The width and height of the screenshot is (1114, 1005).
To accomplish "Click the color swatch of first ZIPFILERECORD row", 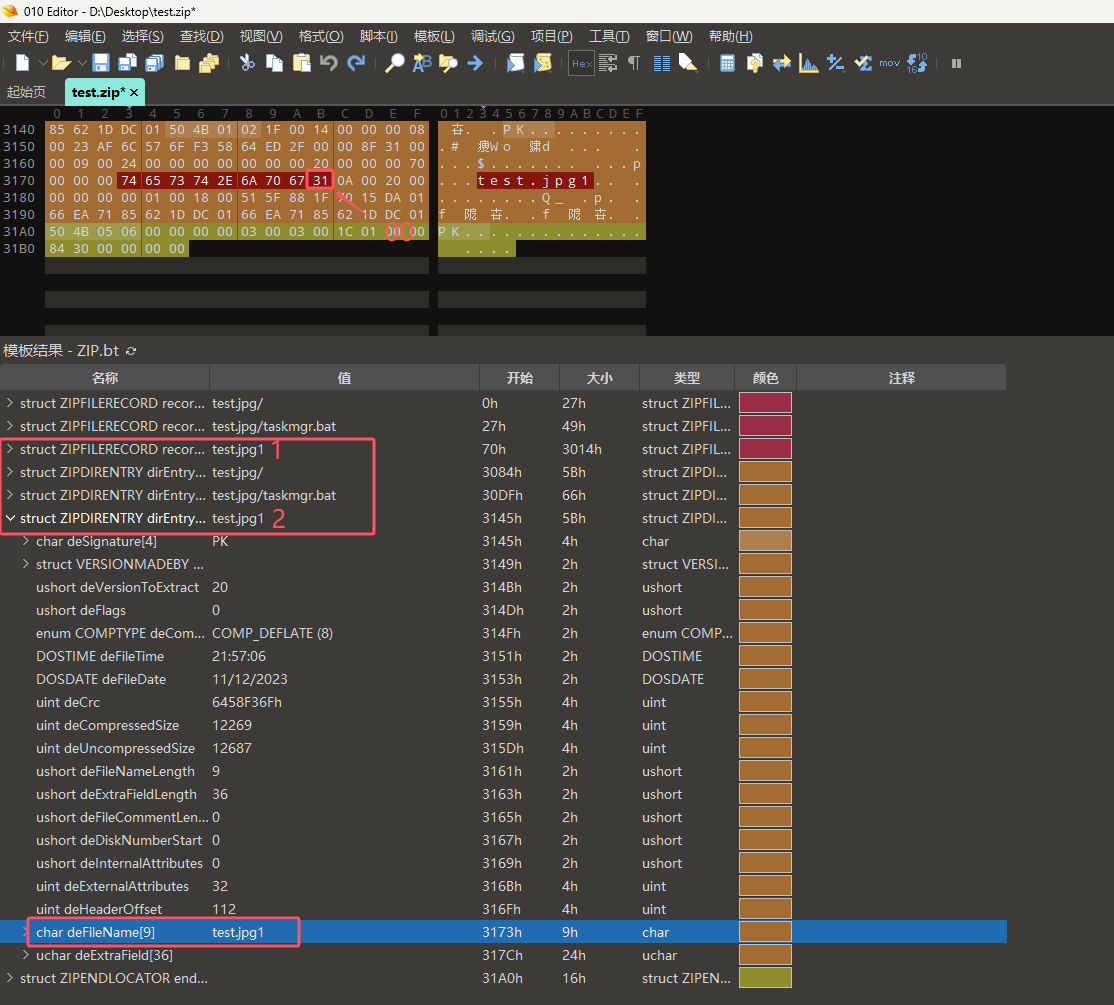I will click(765, 403).
